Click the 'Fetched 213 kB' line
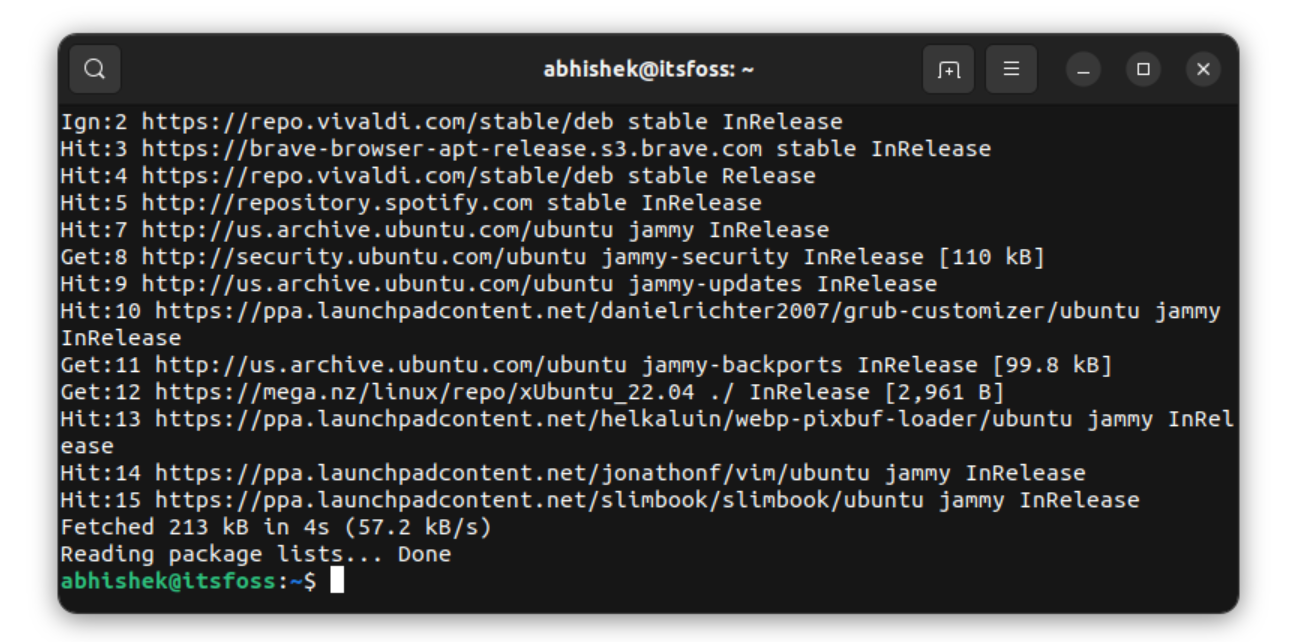 tap(276, 527)
